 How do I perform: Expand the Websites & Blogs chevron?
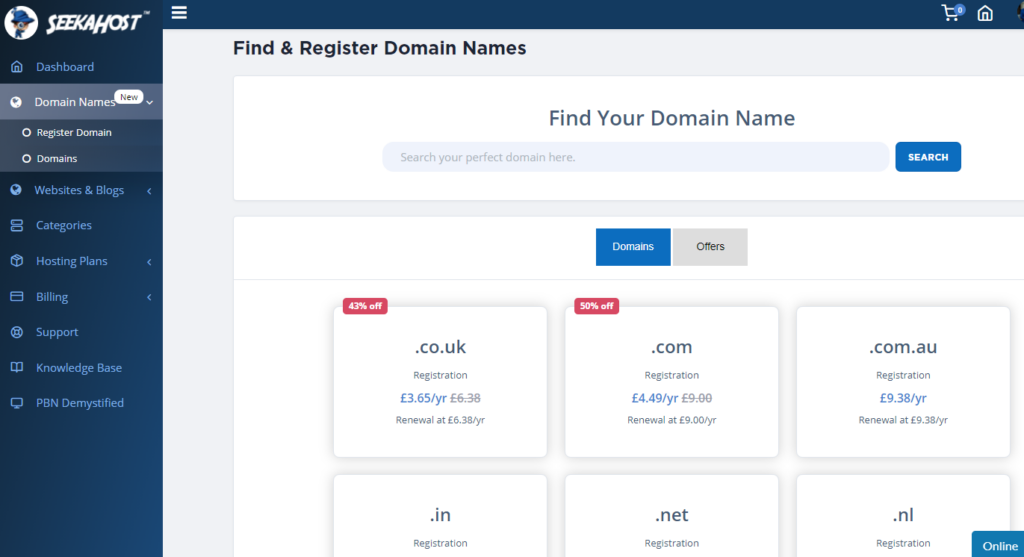pos(150,191)
